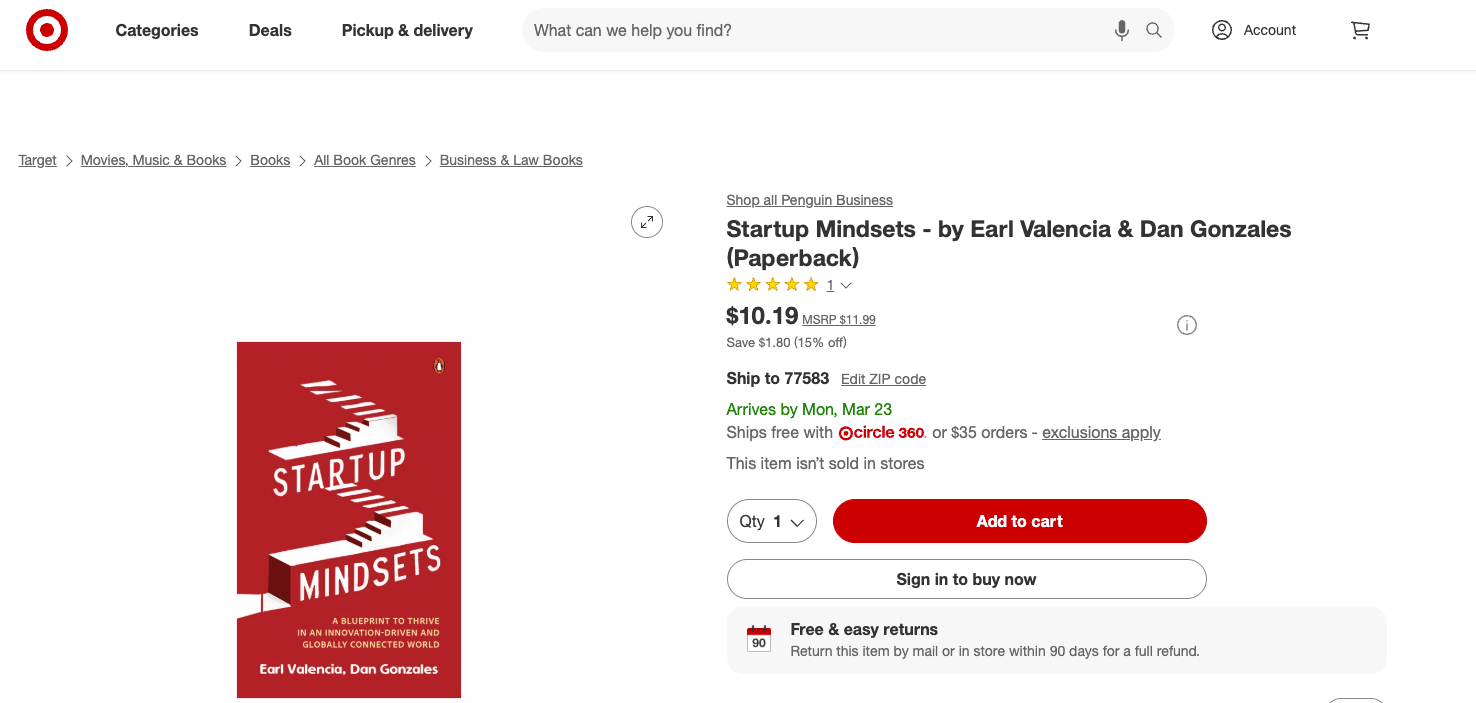The height and width of the screenshot is (703, 1476).
Task: Open Pickup & delivery menu
Action: click(x=407, y=30)
